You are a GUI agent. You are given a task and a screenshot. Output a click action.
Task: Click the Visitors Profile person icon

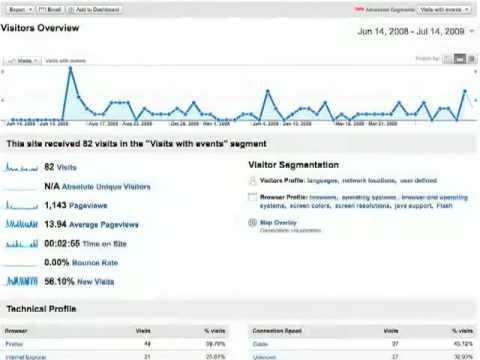pos(252,181)
